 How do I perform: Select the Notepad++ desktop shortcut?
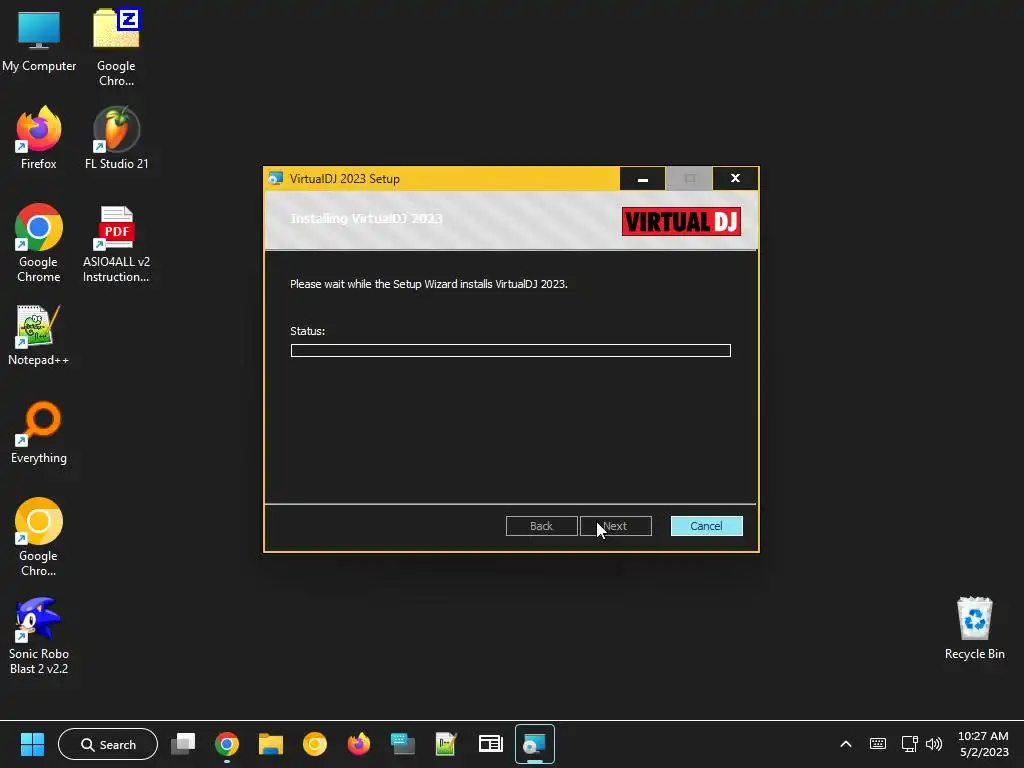pos(39,336)
